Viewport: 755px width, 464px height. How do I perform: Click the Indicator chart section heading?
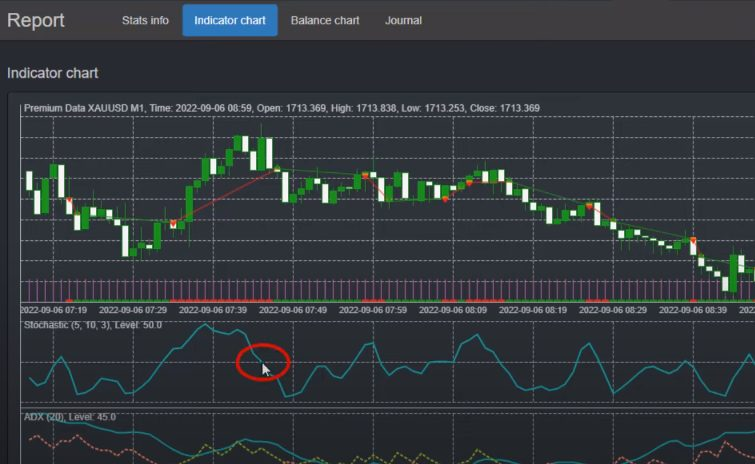(52, 73)
